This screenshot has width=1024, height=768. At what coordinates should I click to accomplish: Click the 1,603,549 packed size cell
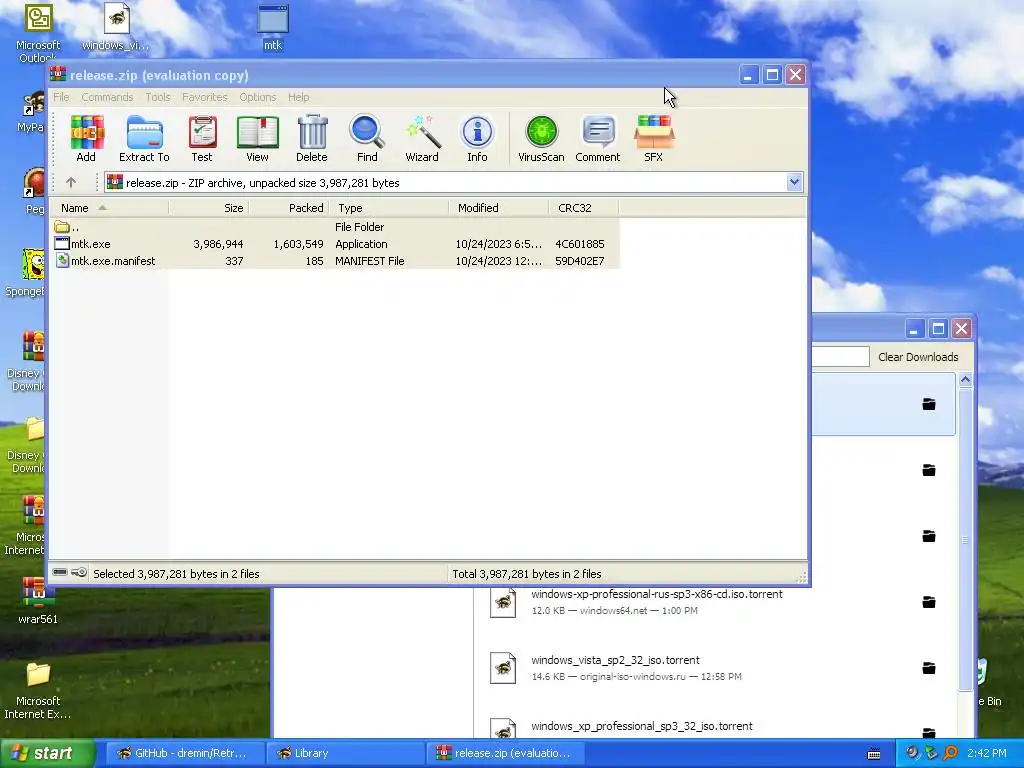298,244
